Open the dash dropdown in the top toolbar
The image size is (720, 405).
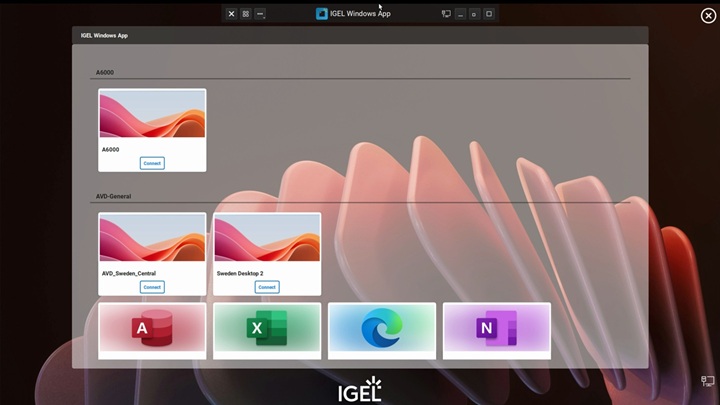point(261,14)
